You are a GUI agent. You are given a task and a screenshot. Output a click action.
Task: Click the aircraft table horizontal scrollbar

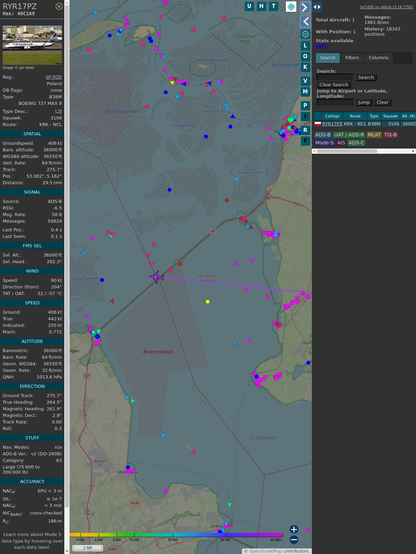[x=364, y=151]
